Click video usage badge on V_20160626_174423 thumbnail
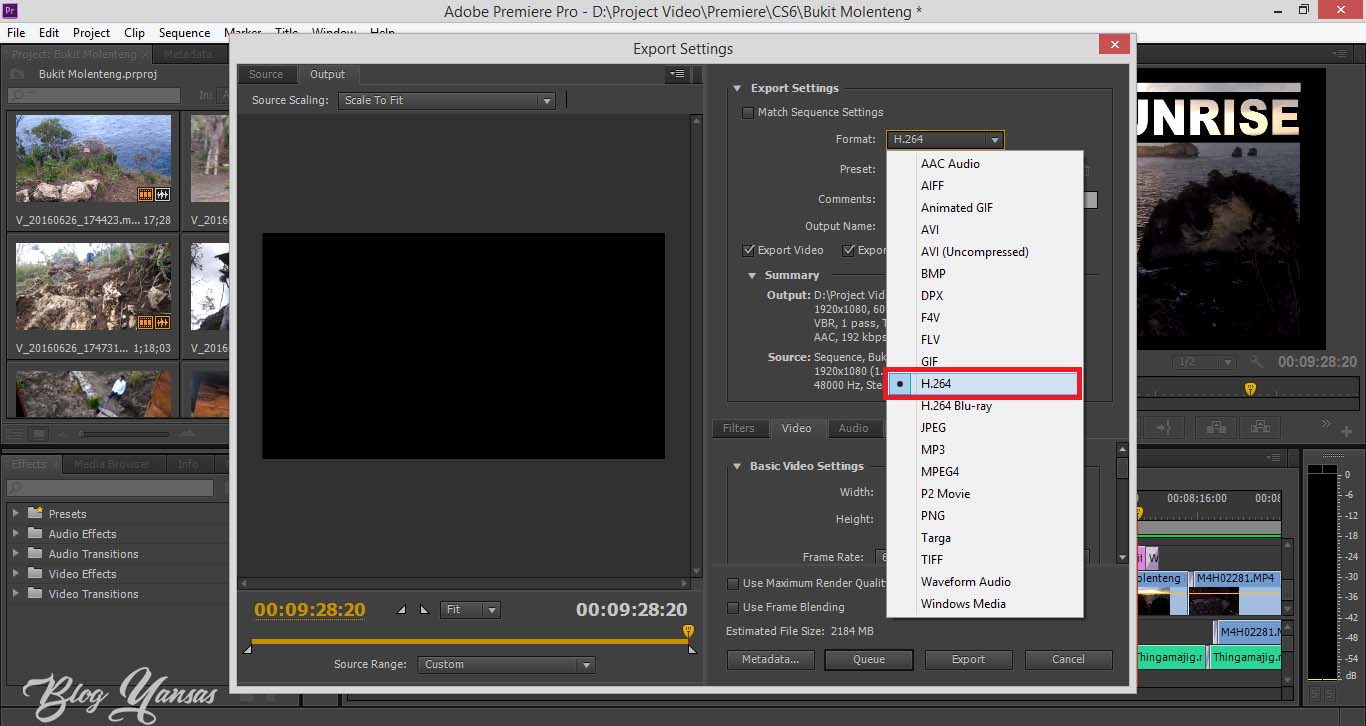Image resolution: width=1366 pixels, height=726 pixels. [x=145, y=194]
